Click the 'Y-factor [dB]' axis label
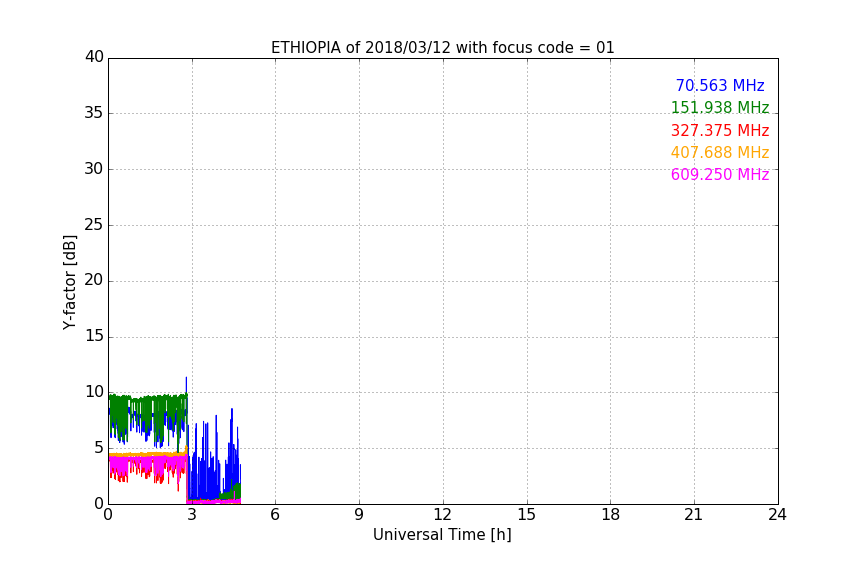This screenshot has width=864, height=576. [69, 282]
